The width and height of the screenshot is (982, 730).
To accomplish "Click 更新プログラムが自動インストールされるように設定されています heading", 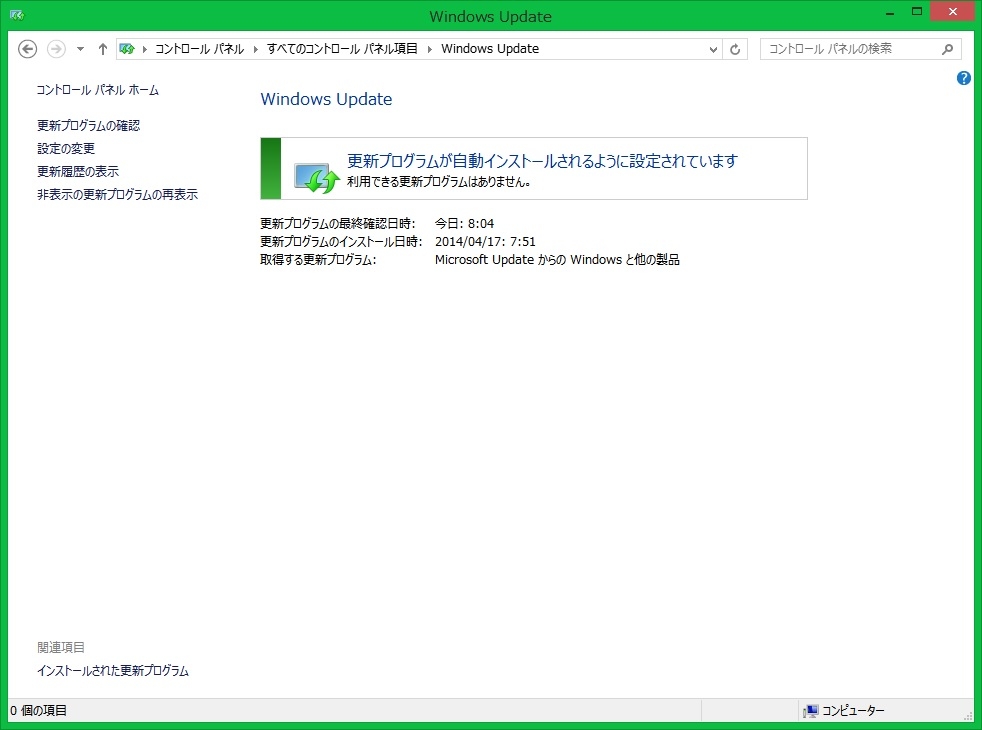I will pos(542,161).
